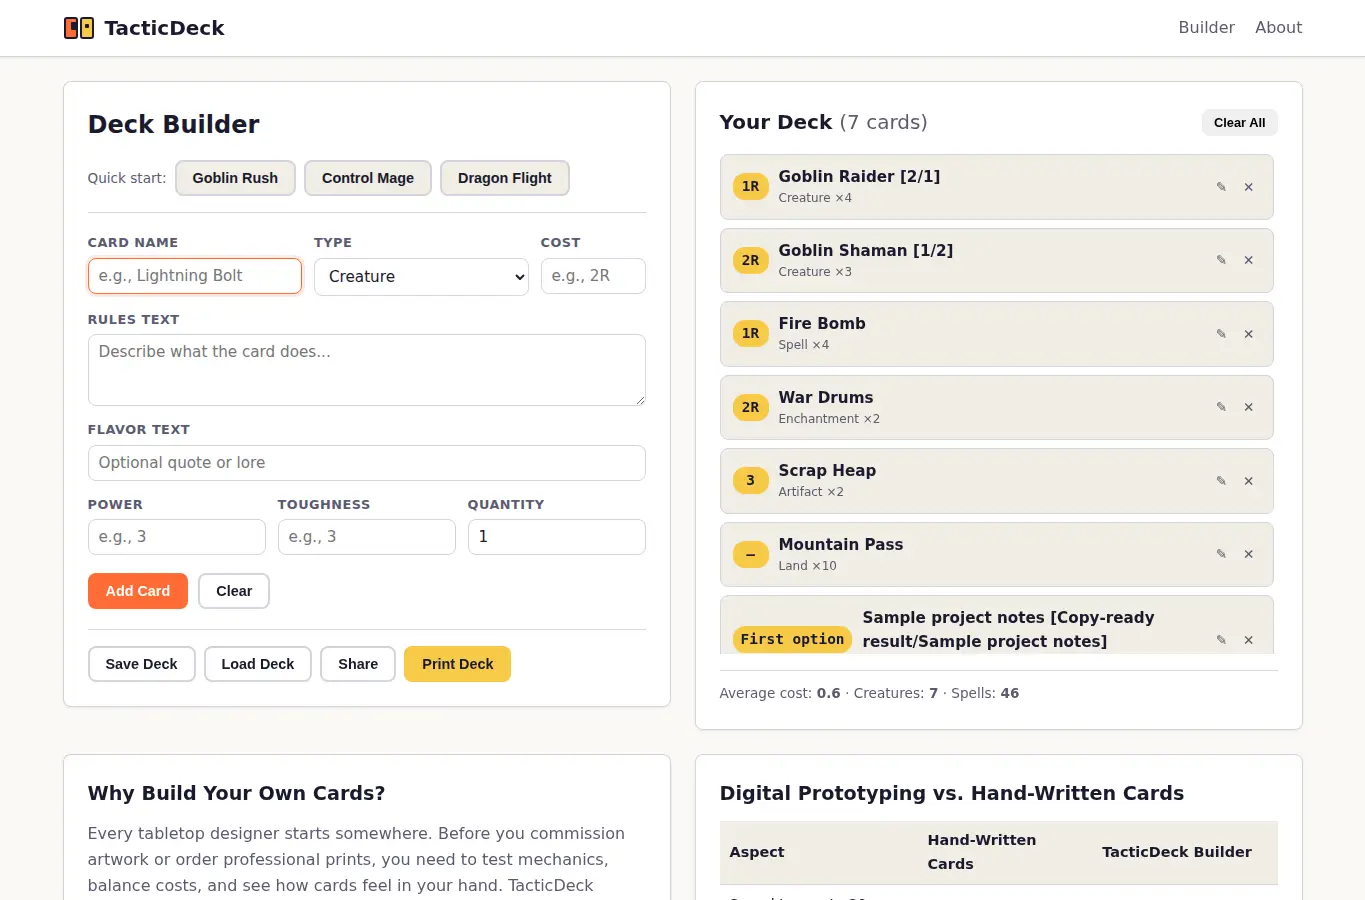This screenshot has height=900, width=1365.
Task: Click the Quantity field
Action: pyautogui.click(x=557, y=537)
